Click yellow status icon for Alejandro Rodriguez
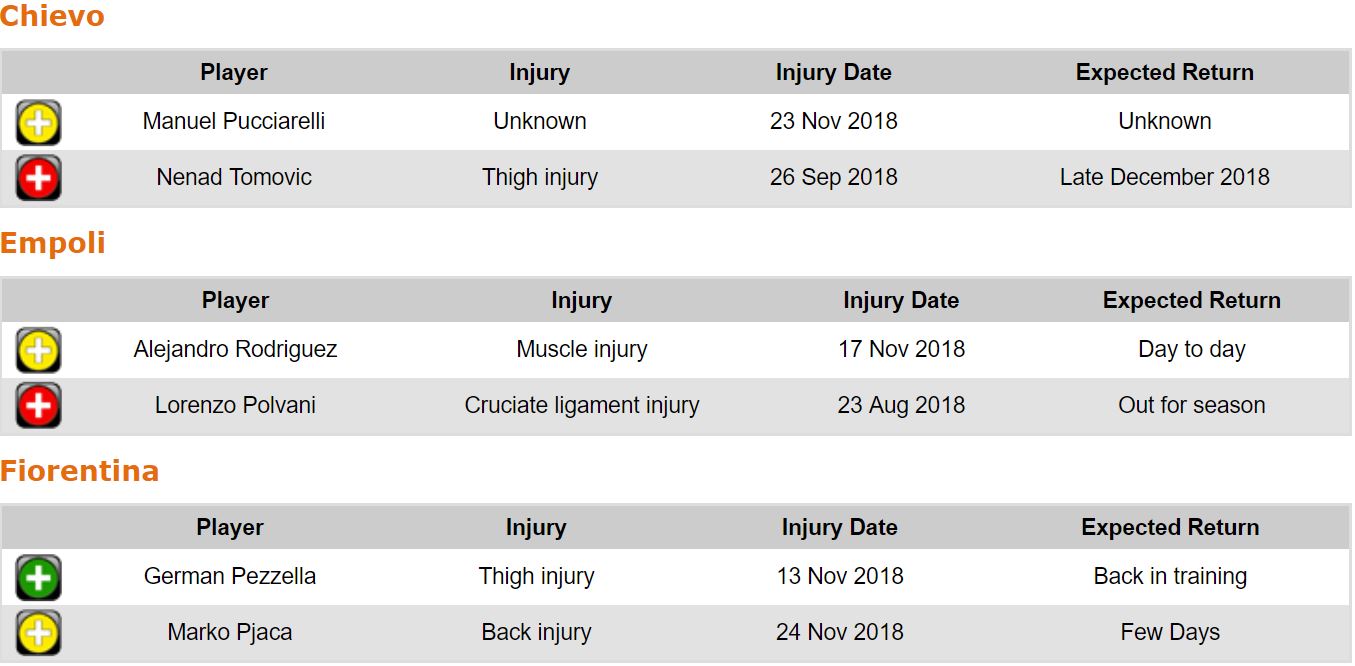The image size is (1355, 666). point(38,350)
